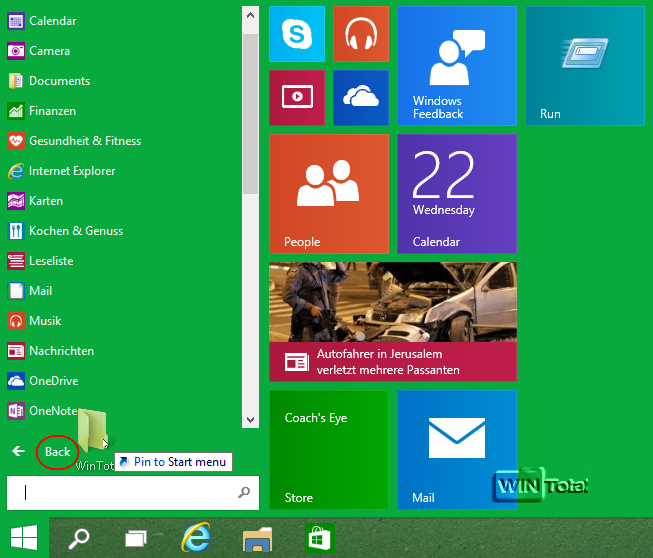The width and height of the screenshot is (653, 558).
Task: Launch the Video tile
Action: pos(297,97)
